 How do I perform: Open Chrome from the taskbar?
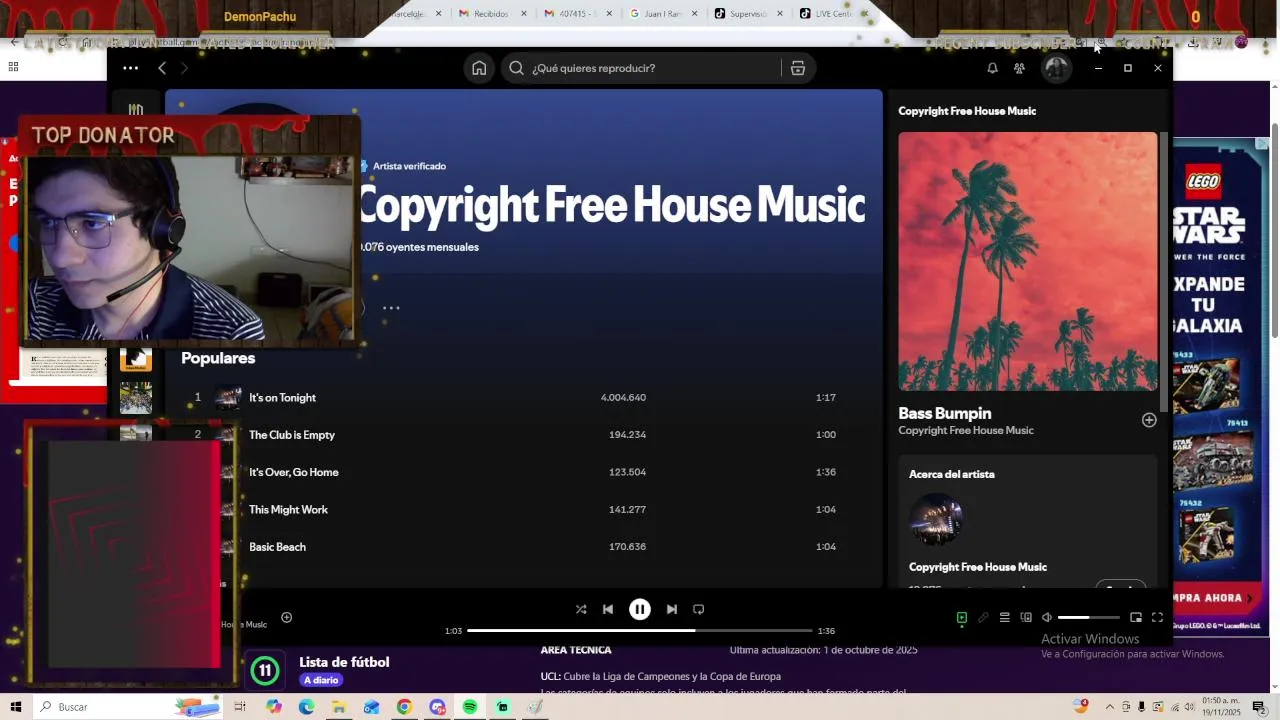(x=404, y=707)
